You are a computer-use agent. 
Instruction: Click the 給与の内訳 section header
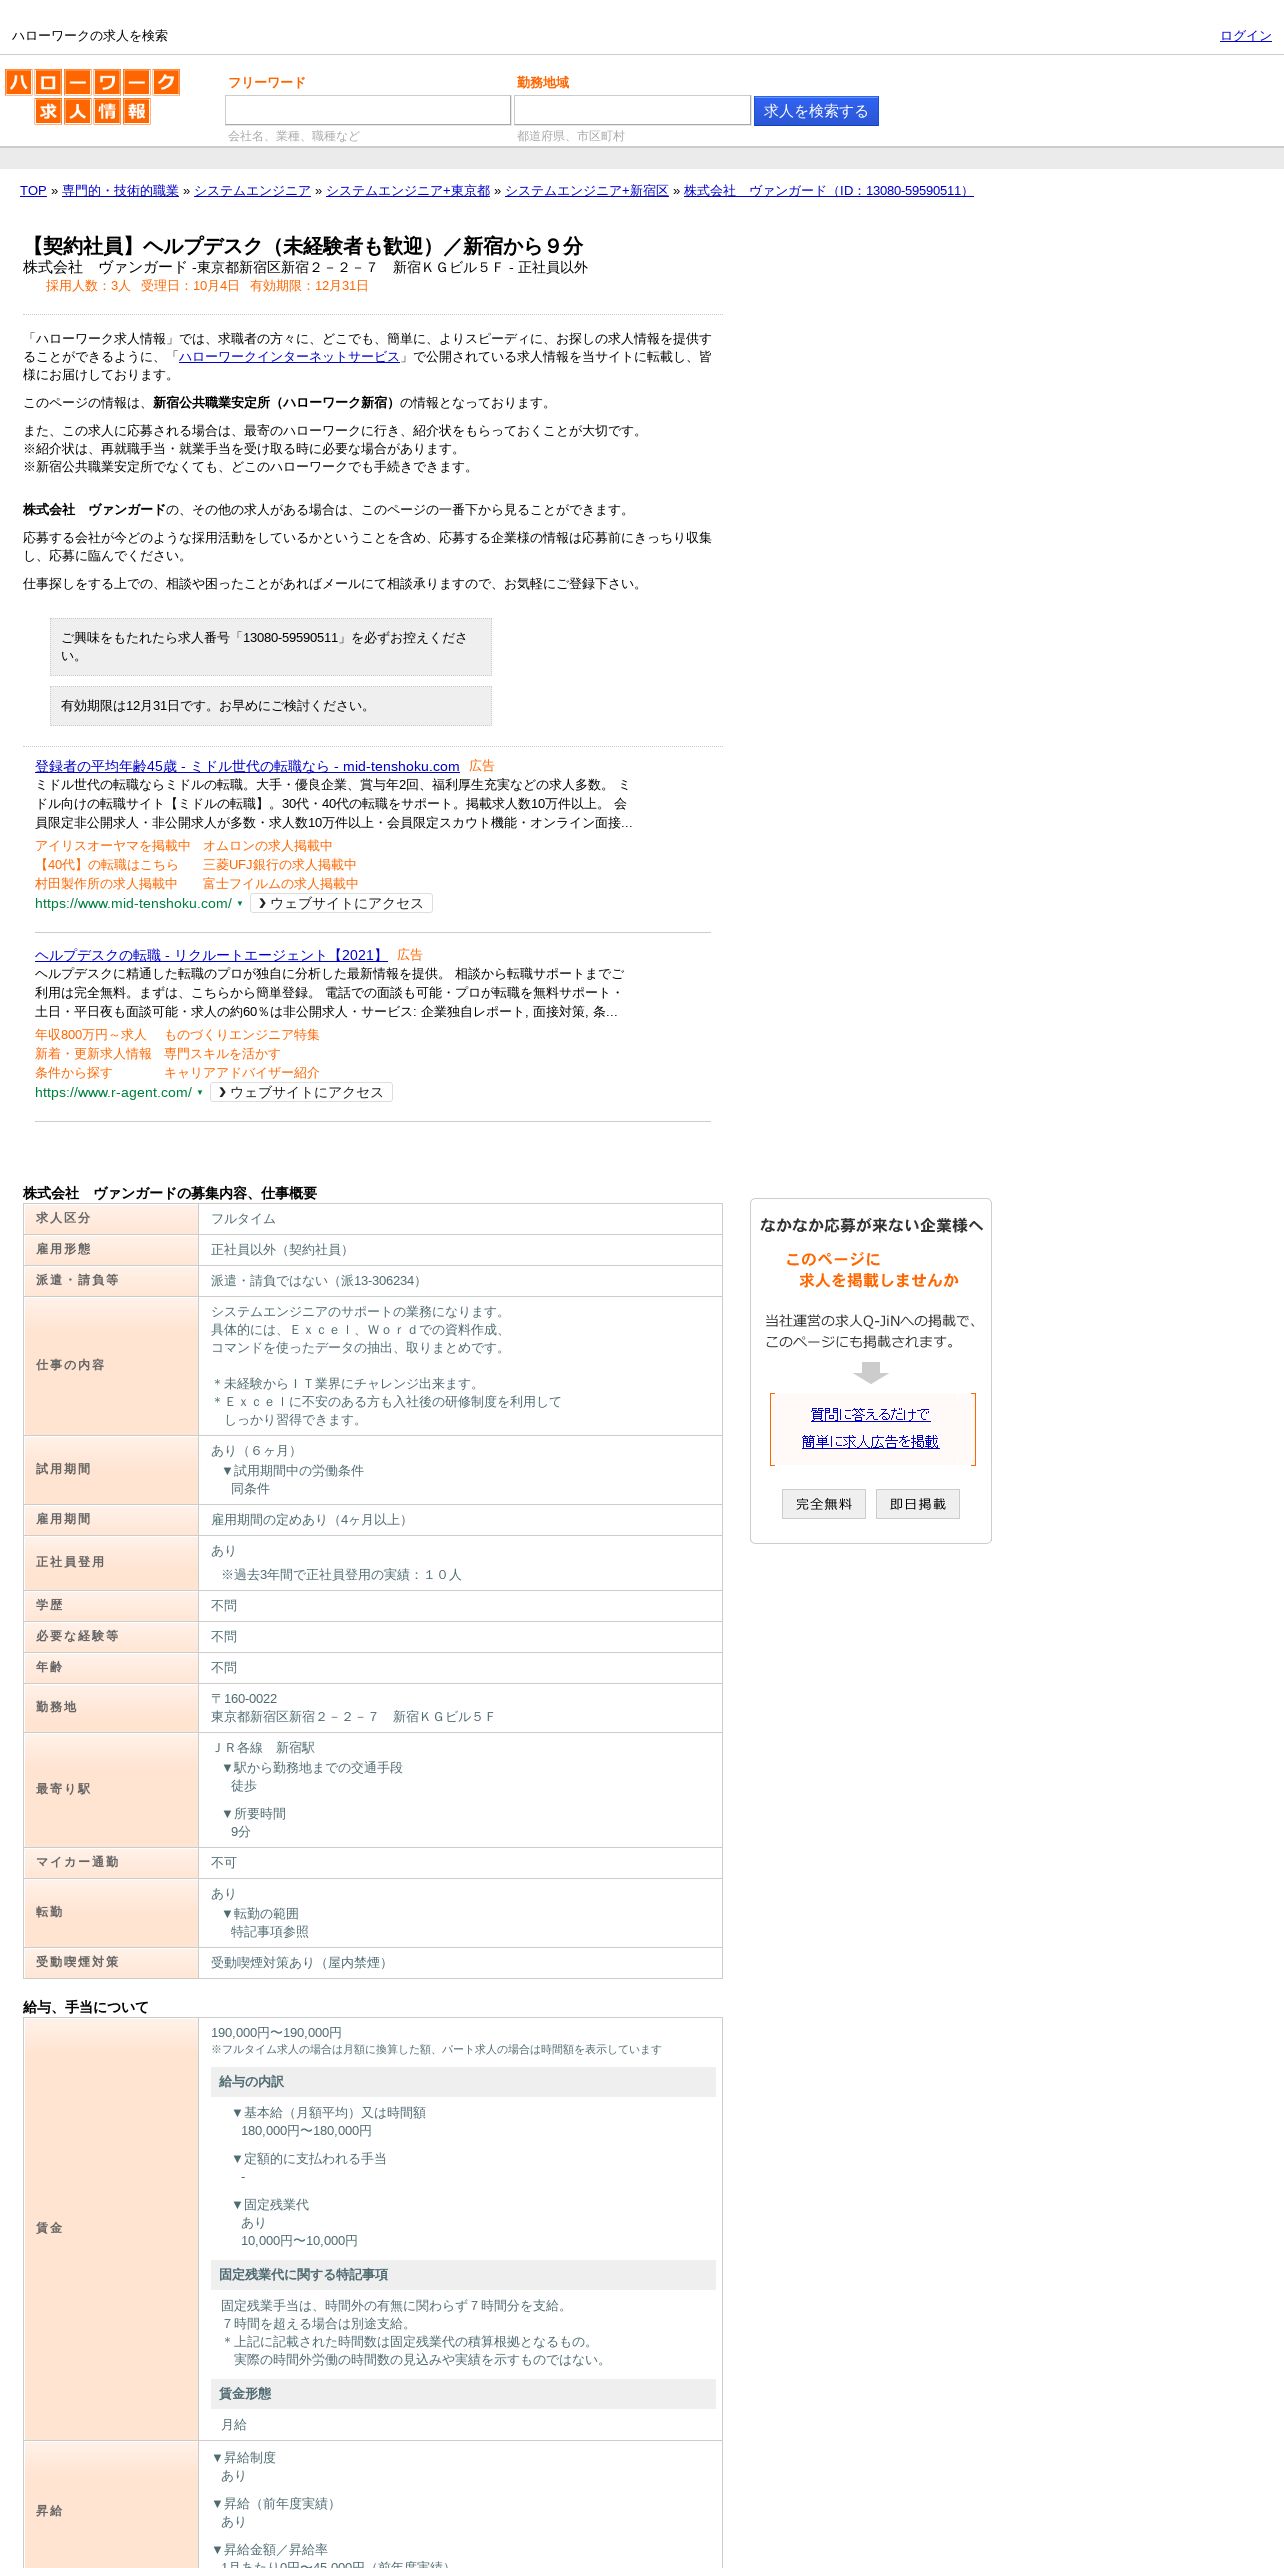pyautogui.click(x=463, y=2082)
